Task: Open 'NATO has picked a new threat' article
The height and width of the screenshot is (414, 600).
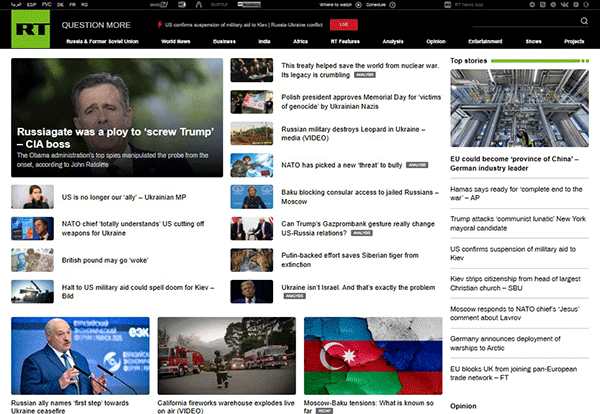Action: click(341, 165)
